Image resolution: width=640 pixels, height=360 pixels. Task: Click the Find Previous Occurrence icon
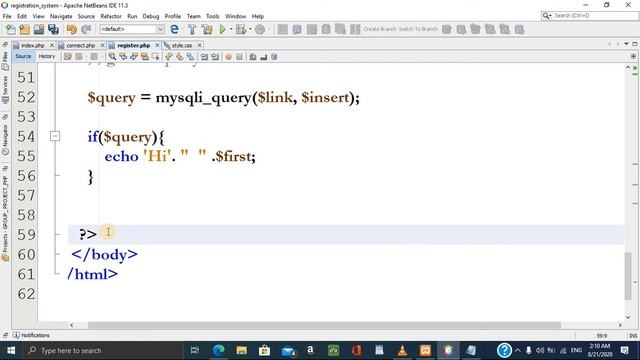coord(123,57)
